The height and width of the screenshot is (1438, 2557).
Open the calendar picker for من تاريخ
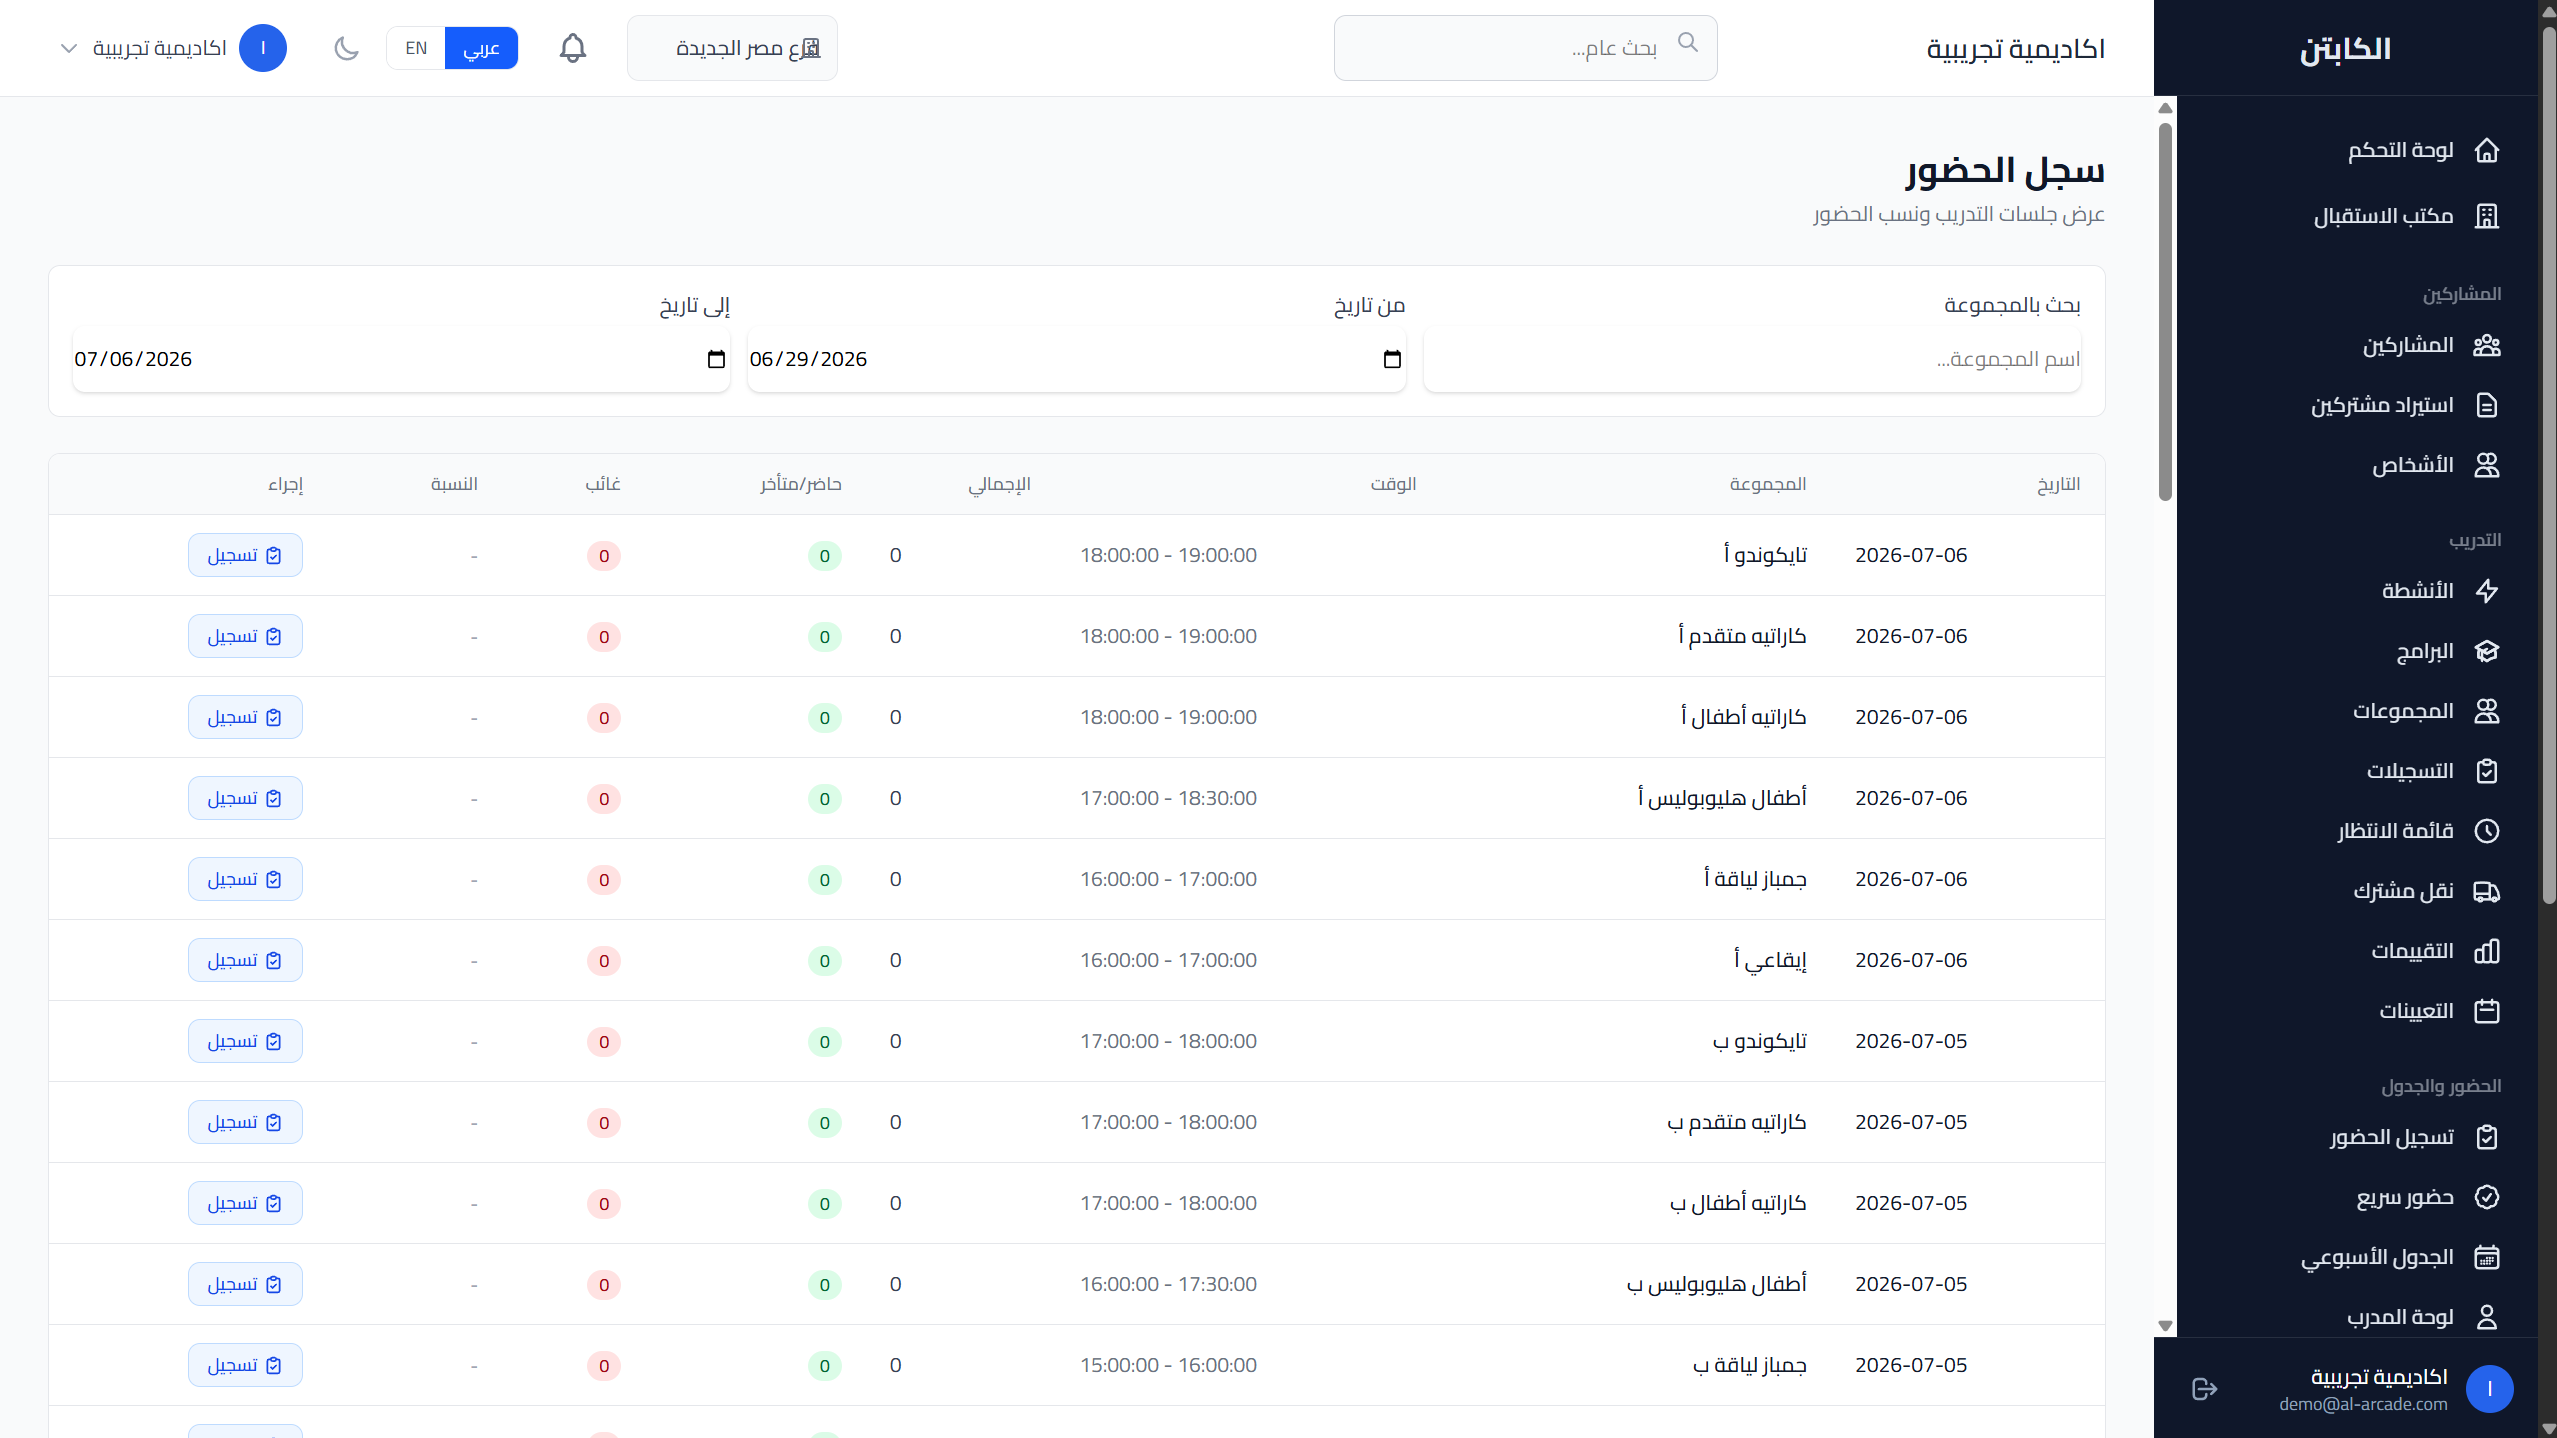click(1391, 359)
